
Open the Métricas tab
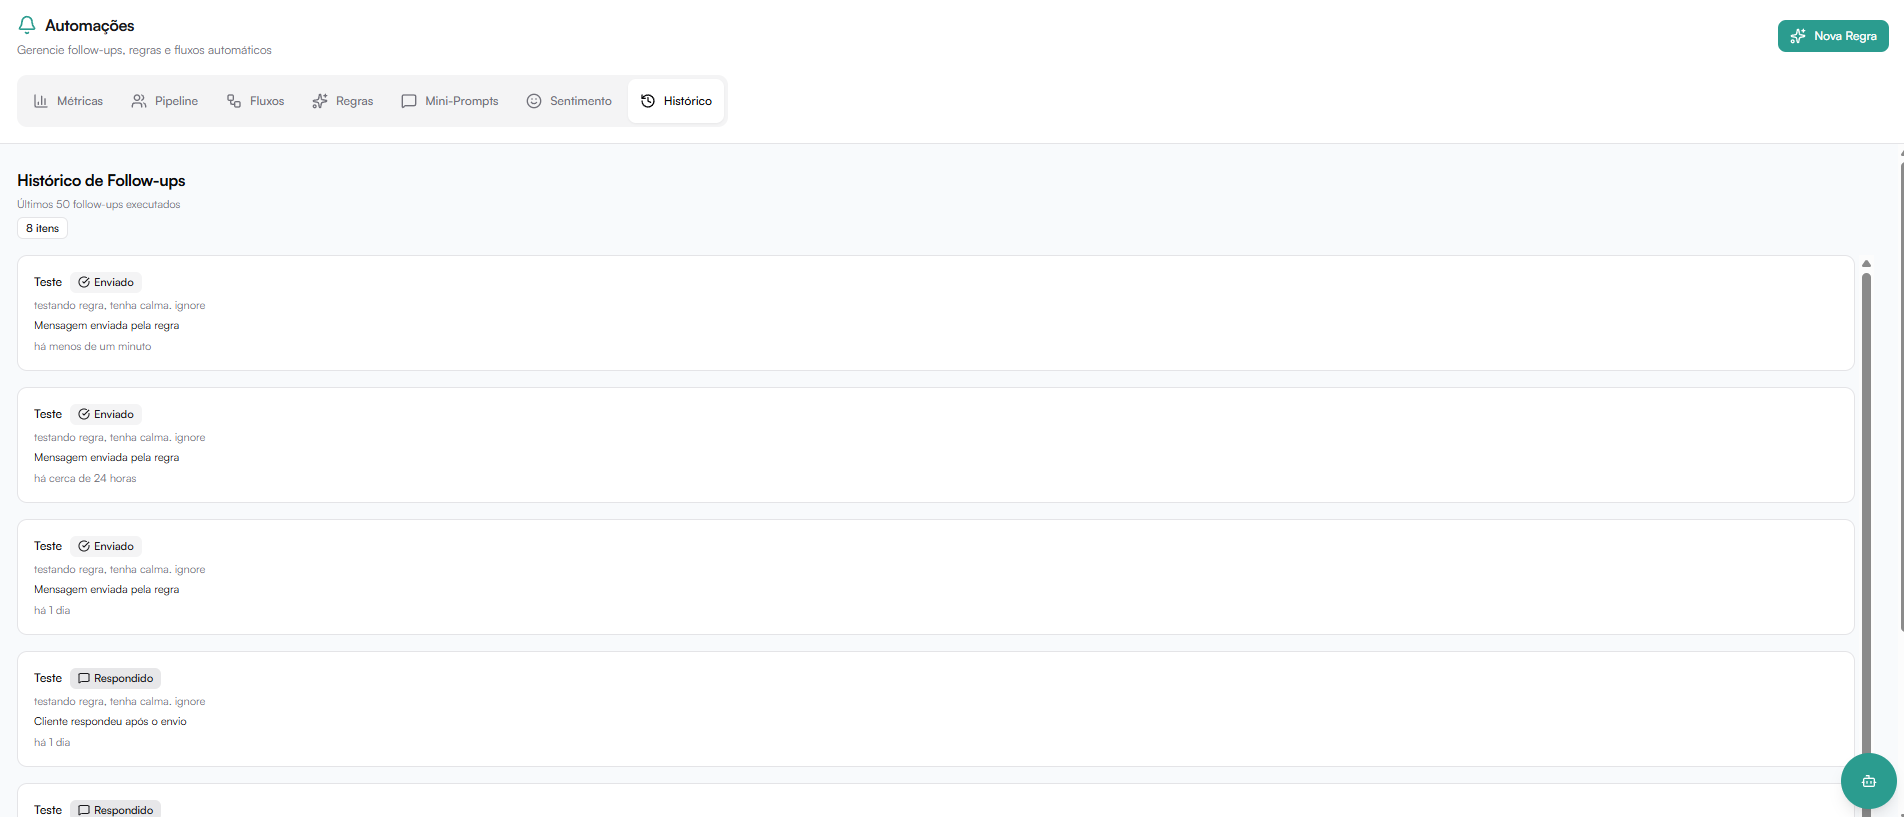(68, 101)
